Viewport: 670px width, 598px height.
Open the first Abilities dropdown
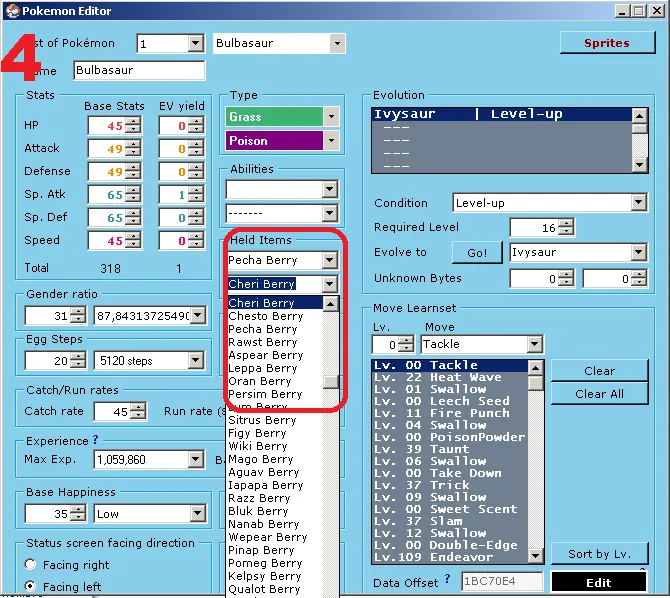tap(329, 189)
